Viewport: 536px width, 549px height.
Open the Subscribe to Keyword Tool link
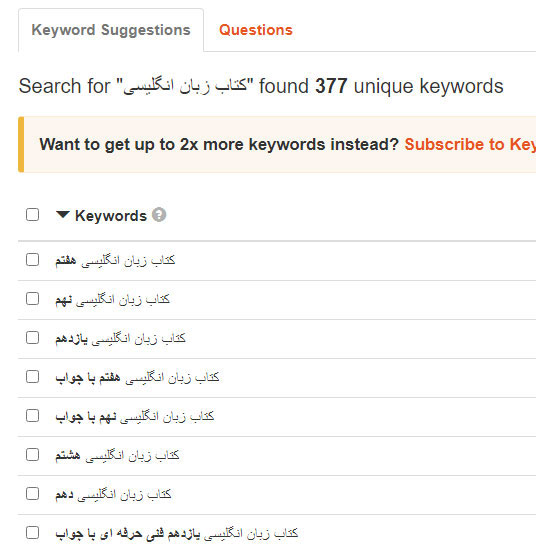470,145
